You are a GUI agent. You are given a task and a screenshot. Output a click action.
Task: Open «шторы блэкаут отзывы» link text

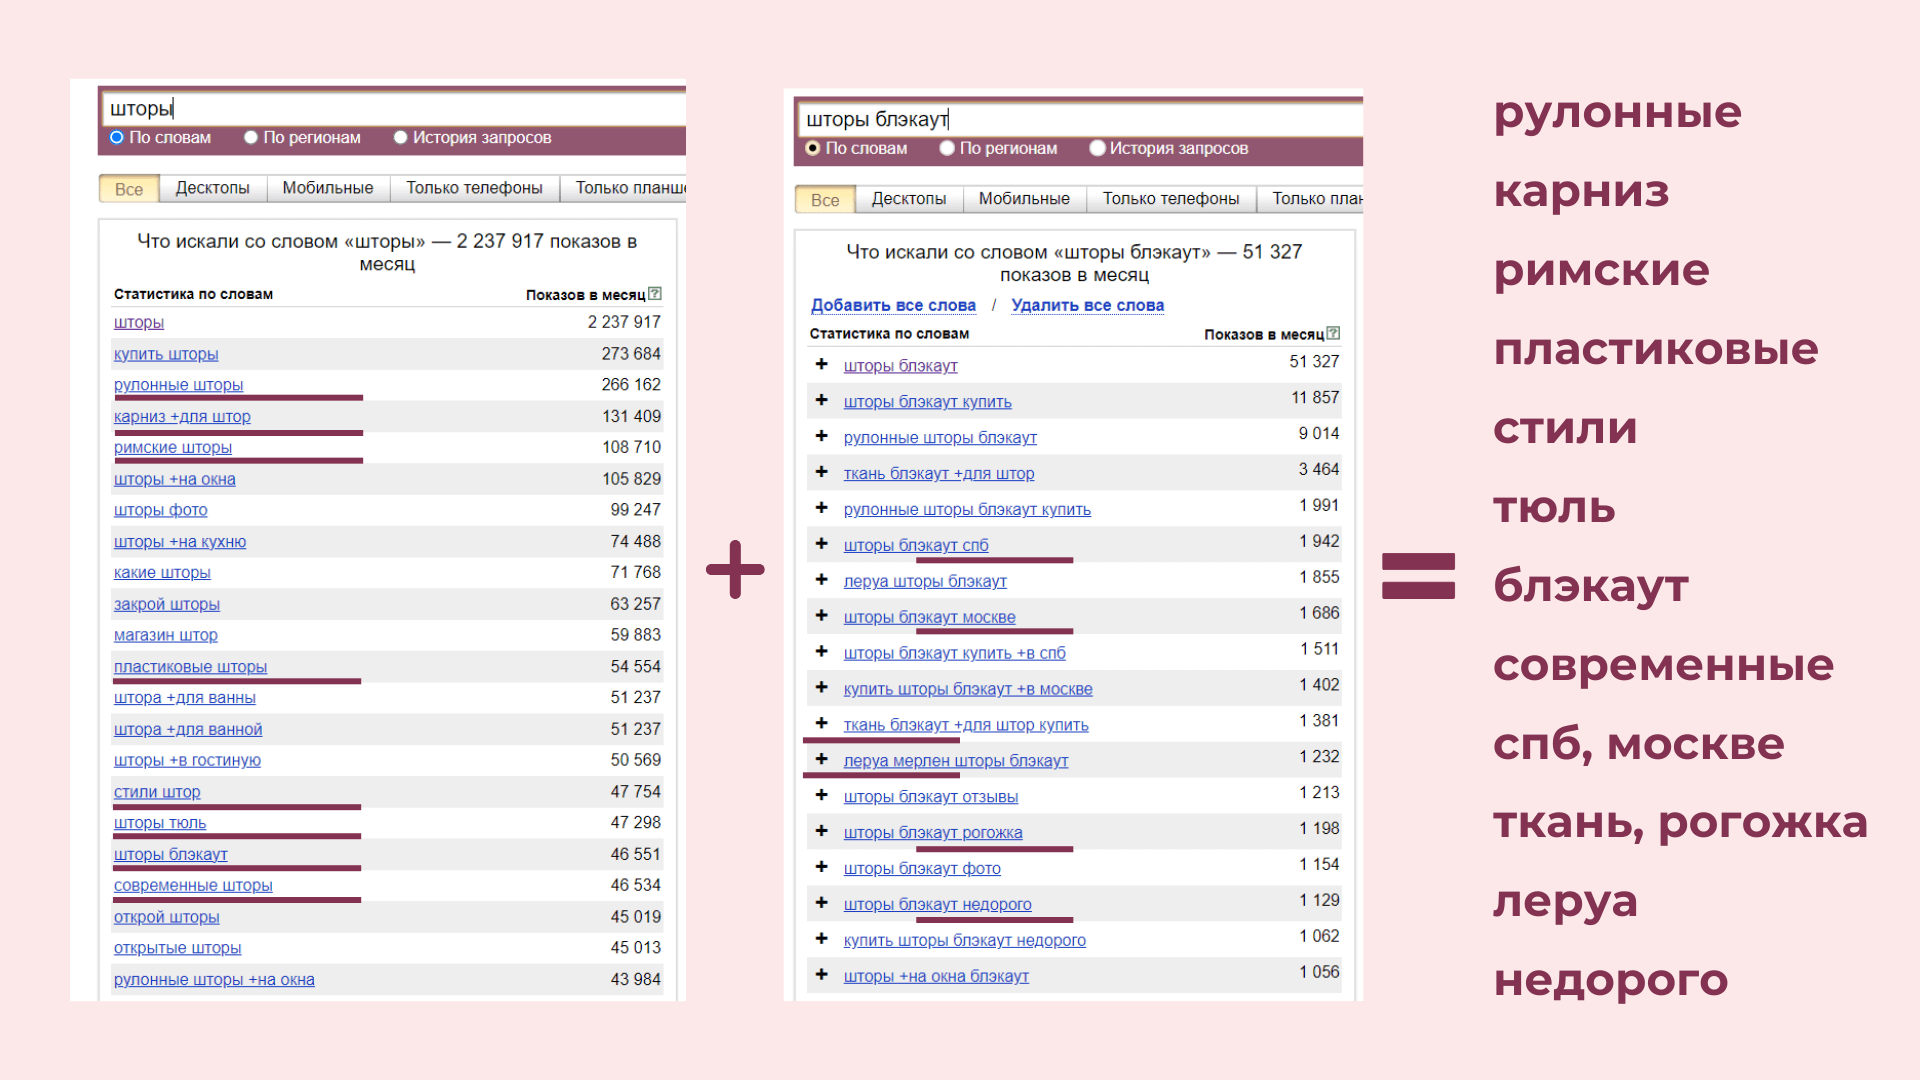[931, 796]
